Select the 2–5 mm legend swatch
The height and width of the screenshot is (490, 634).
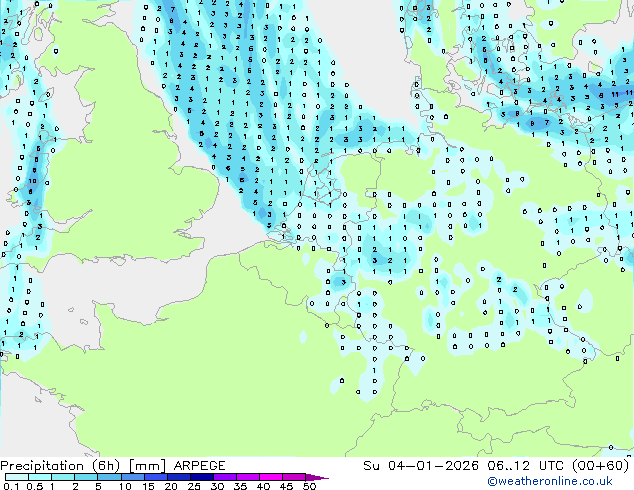pos(86,477)
